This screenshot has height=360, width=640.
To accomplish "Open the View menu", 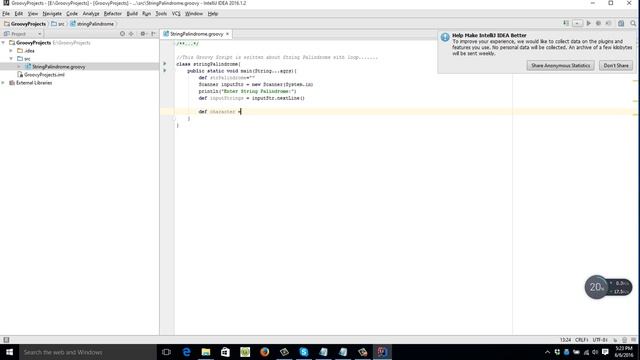I will click(x=33, y=13).
